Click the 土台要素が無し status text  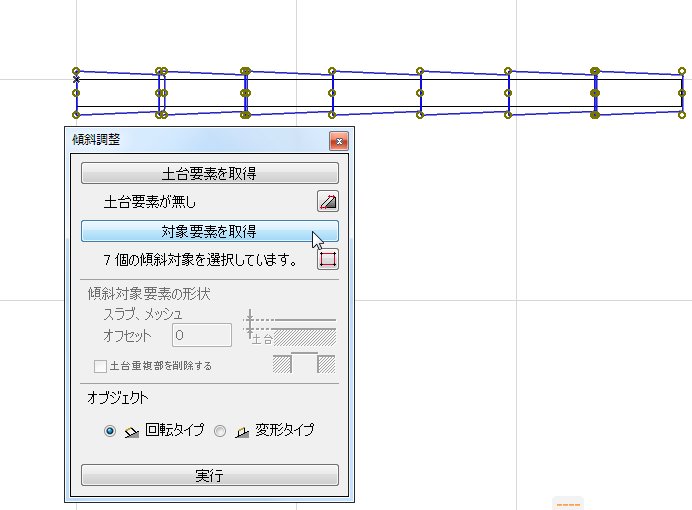(x=149, y=202)
